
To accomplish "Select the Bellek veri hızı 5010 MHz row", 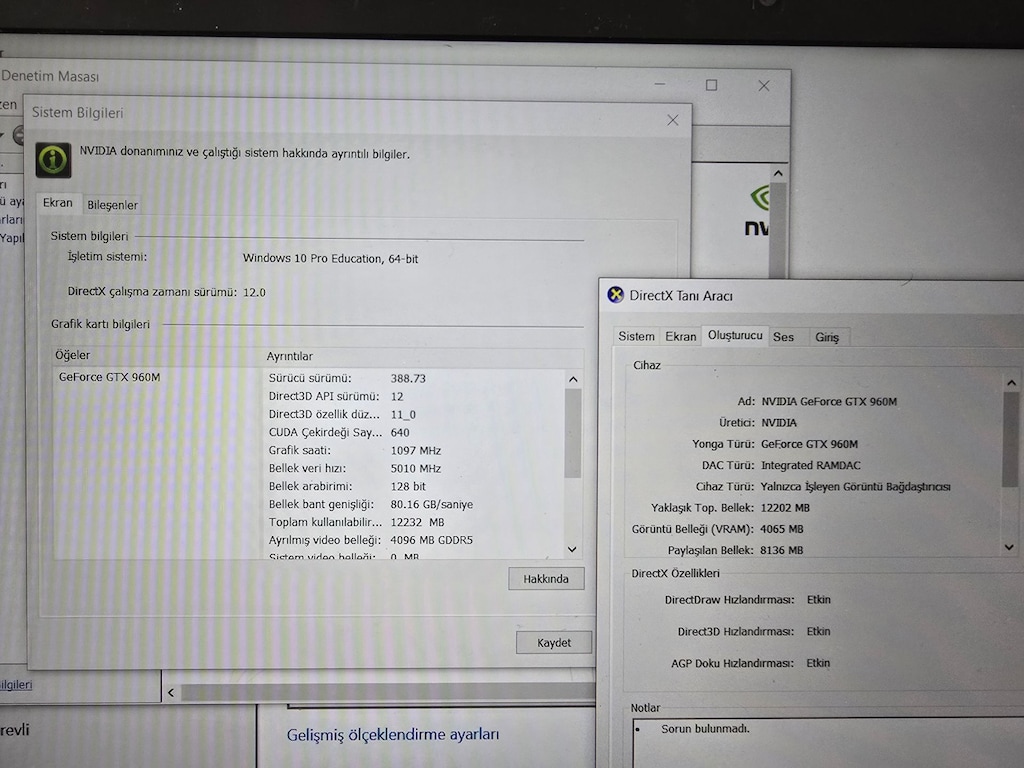I will point(414,468).
